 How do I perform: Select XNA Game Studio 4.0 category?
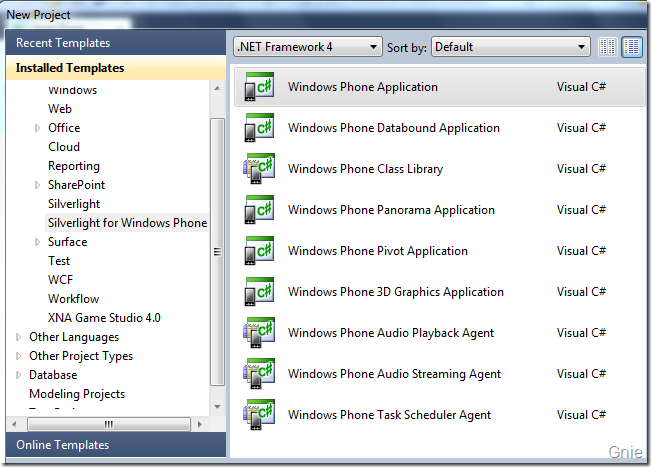[x=104, y=318]
